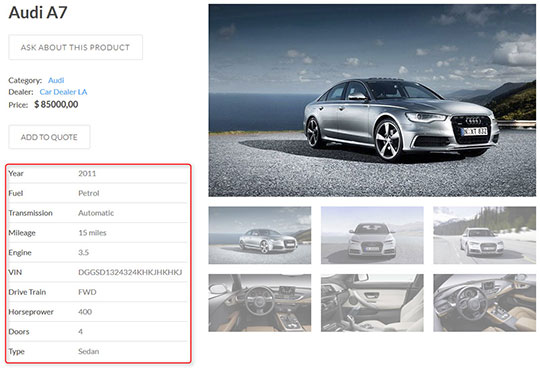Click the Type row value Sedan
The height and width of the screenshot is (368, 540).
(x=89, y=351)
